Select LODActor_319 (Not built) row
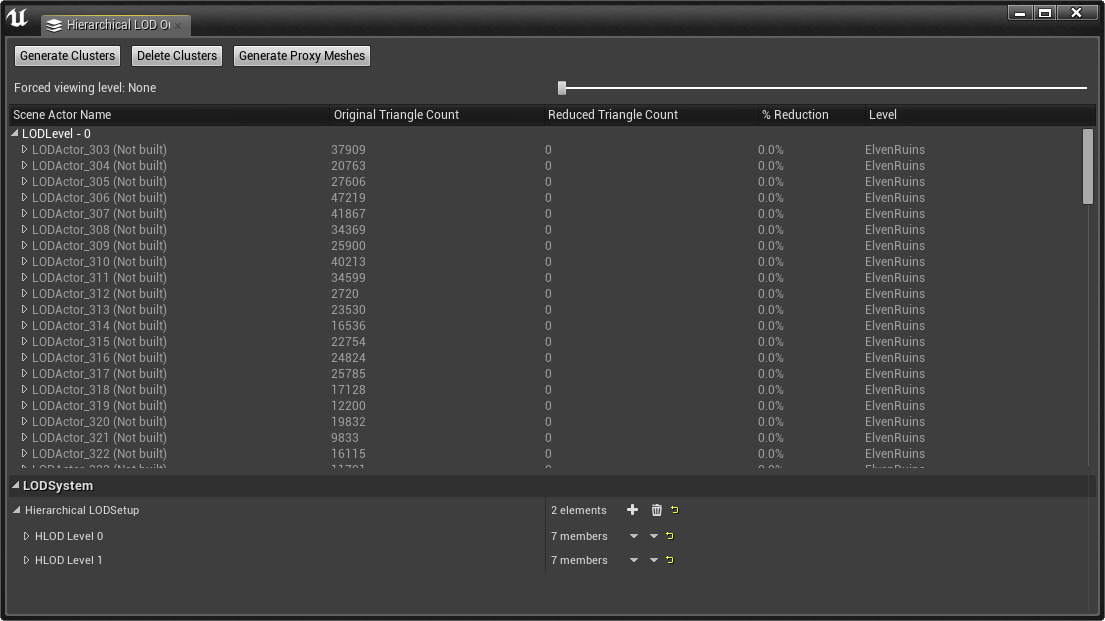 pyautogui.click(x=545, y=405)
